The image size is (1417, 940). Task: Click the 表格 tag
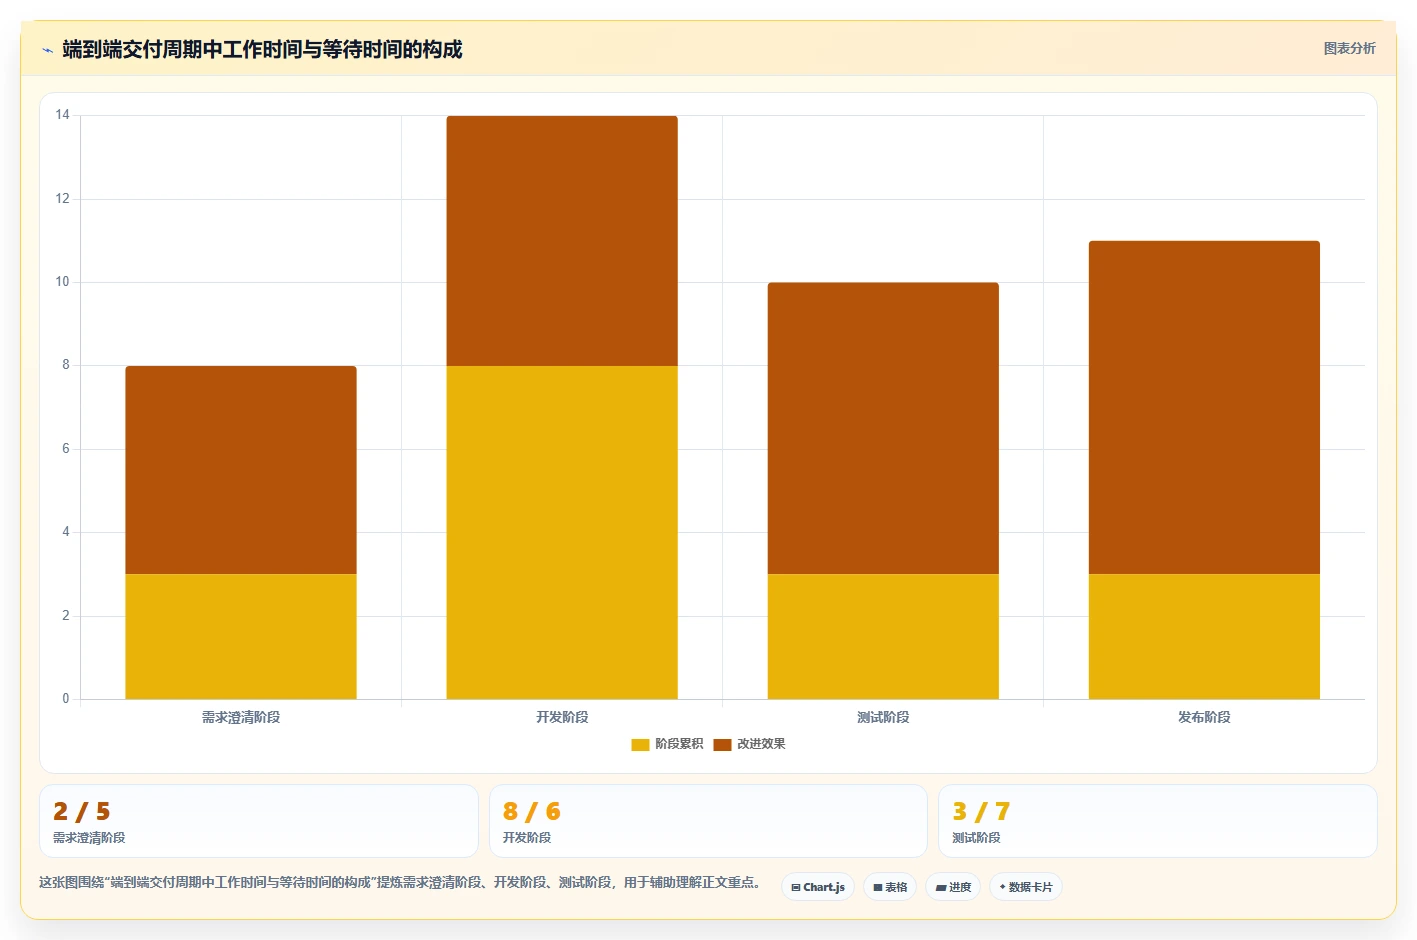pos(890,887)
